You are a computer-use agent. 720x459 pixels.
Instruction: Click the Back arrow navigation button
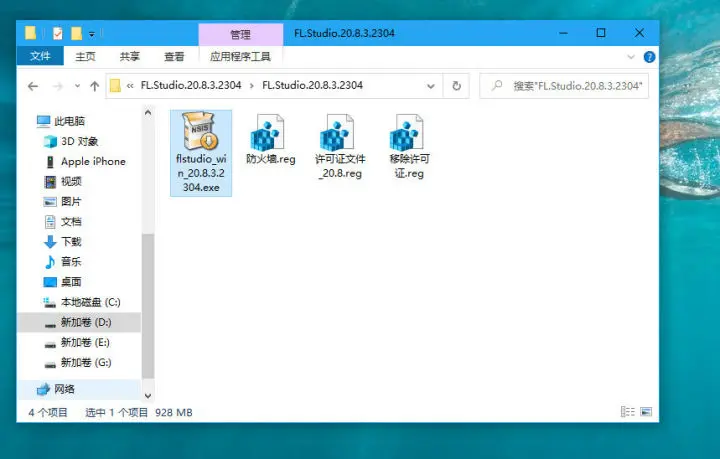coord(33,86)
